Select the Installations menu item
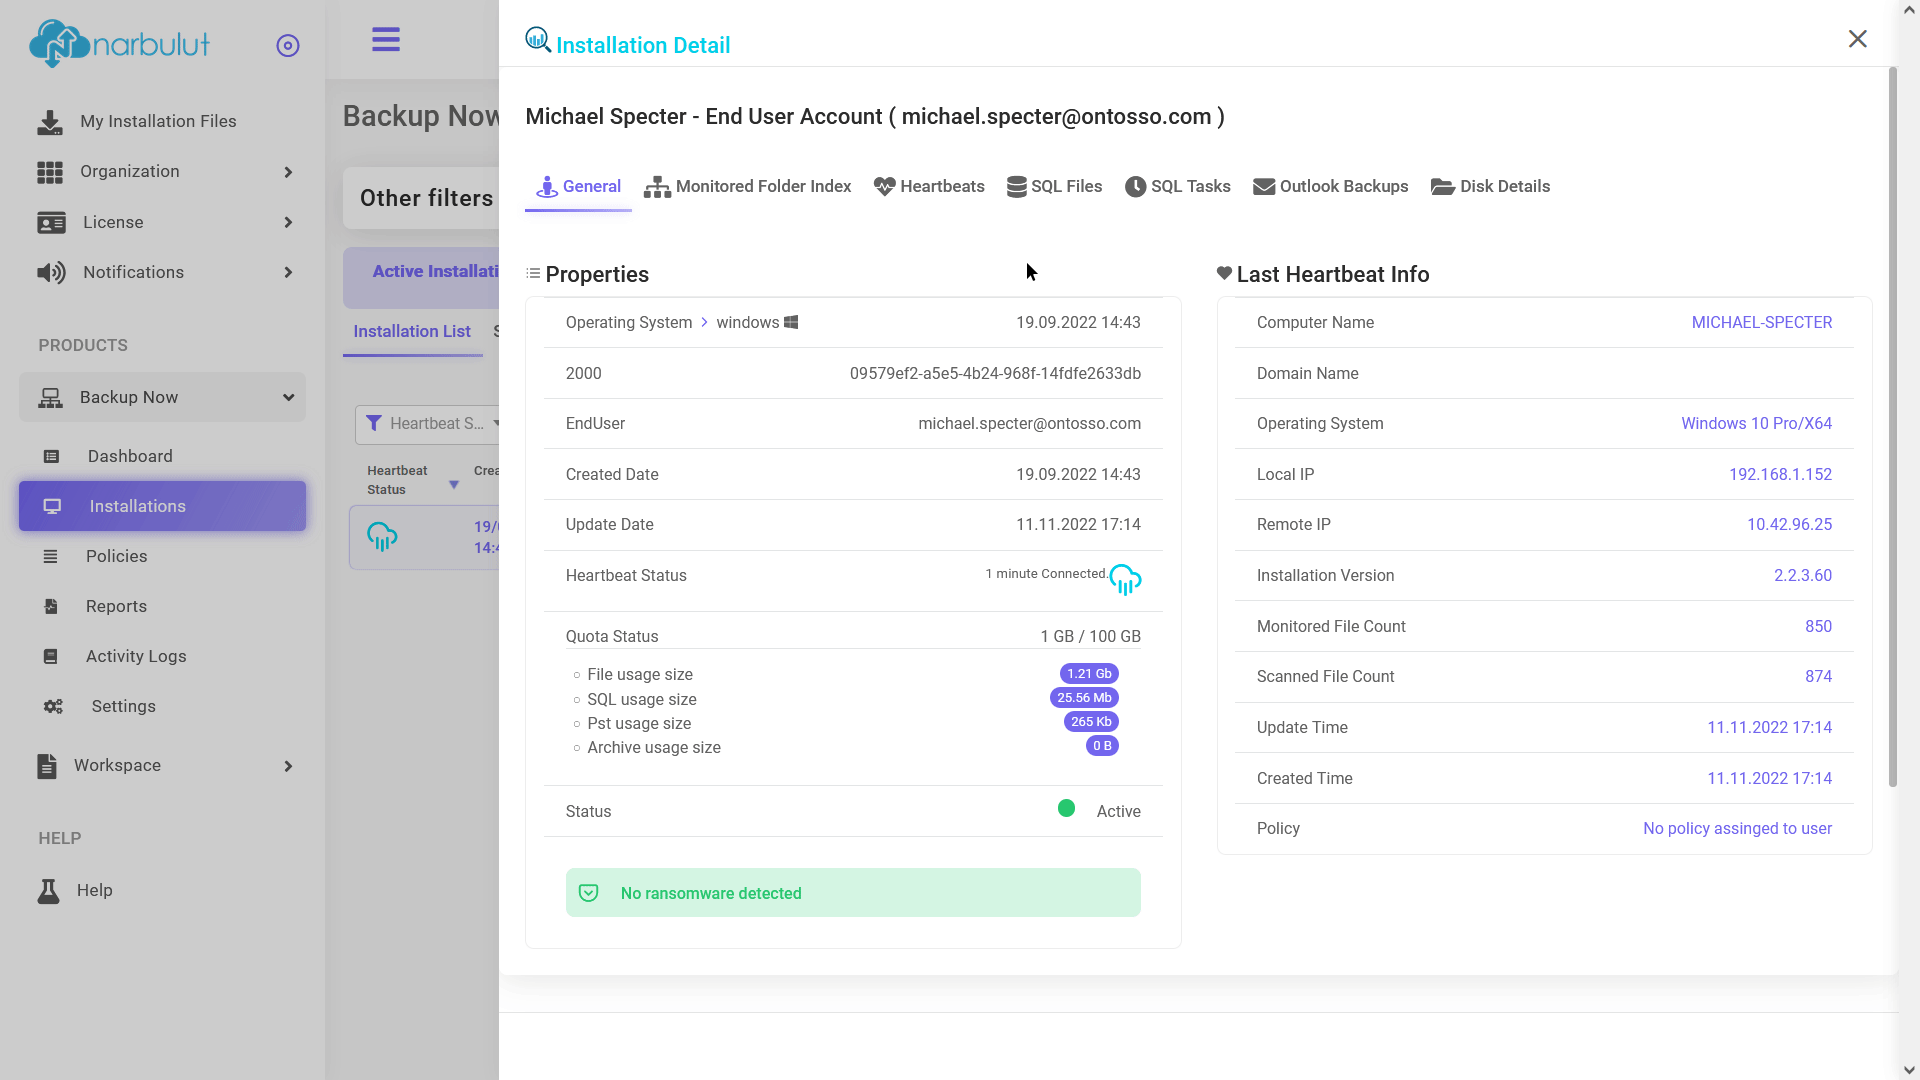 click(162, 506)
